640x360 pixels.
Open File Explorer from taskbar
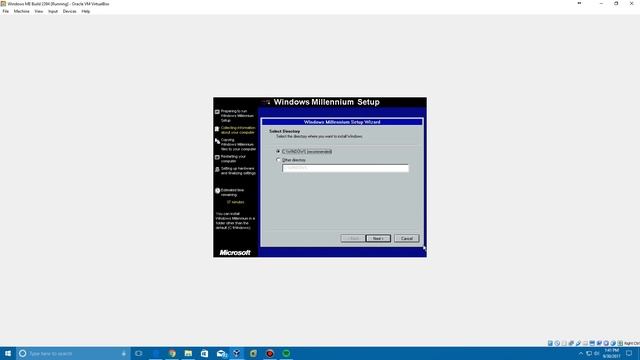(188, 353)
